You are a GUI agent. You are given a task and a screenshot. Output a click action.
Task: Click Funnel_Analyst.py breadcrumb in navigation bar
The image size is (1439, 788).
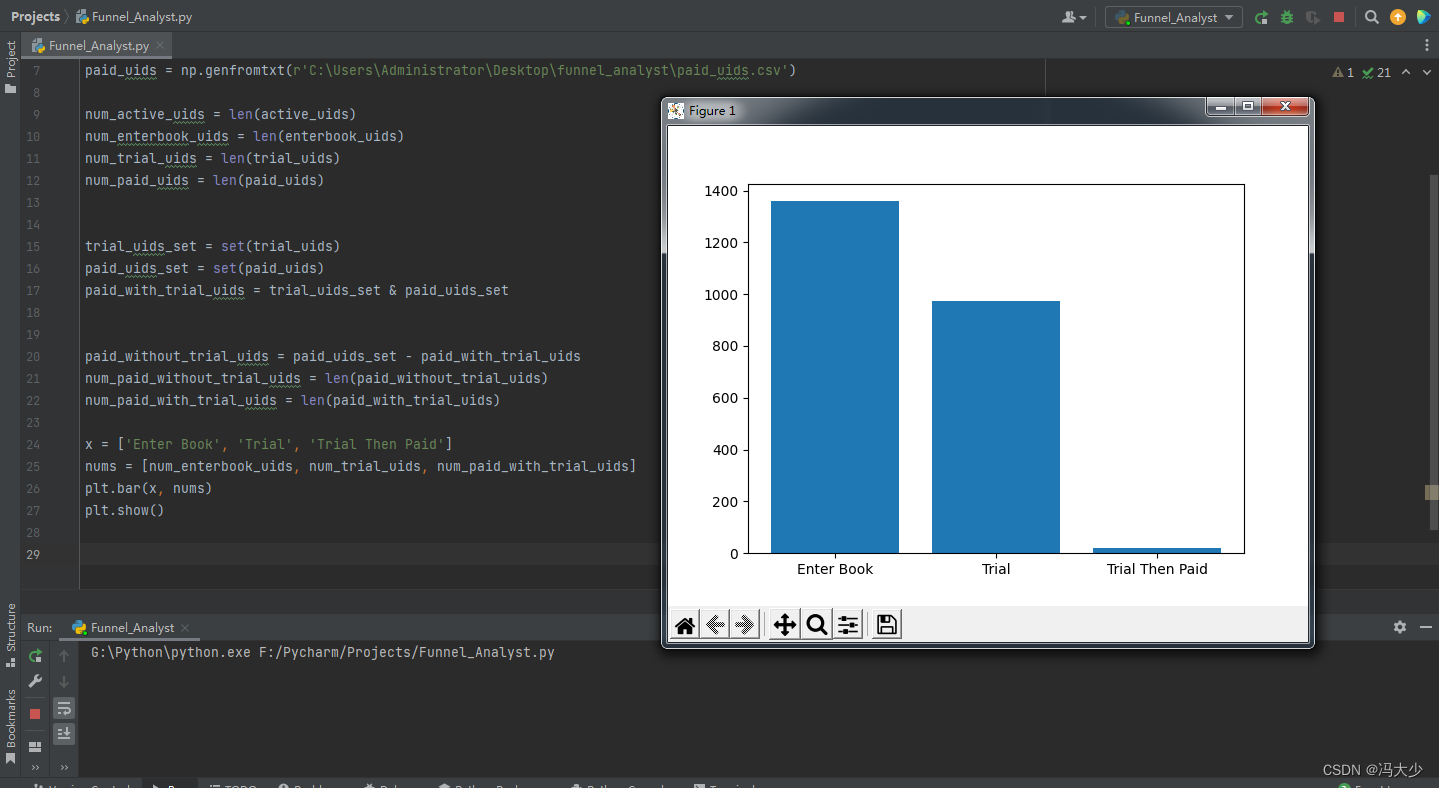coord(133,17)
